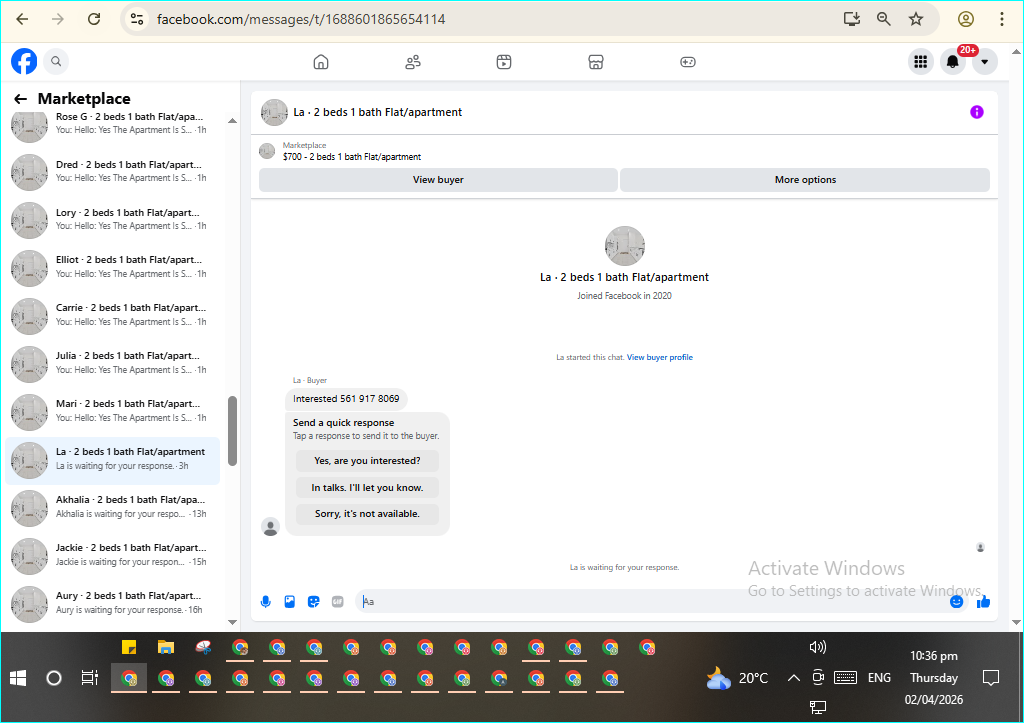Click the listing thumbnail above La's name
This screenshot has width=1024, height=723.
[625, 246]
